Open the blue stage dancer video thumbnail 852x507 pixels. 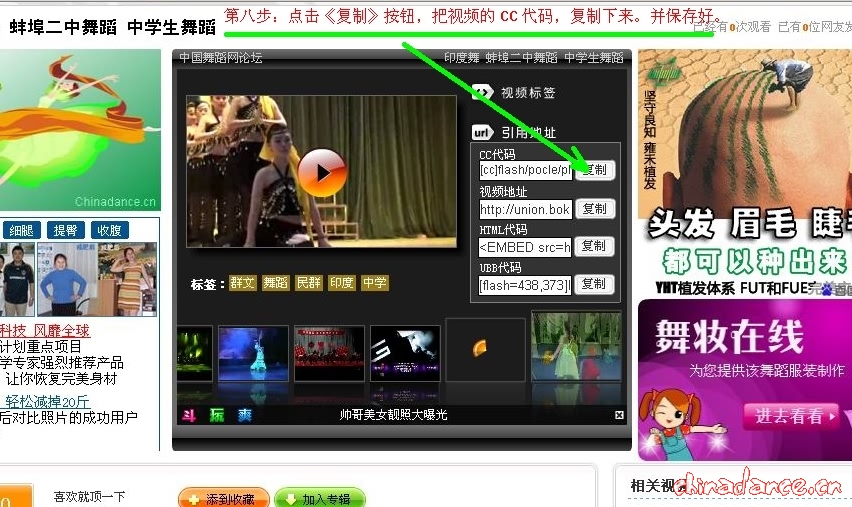(x=253, y=353)
